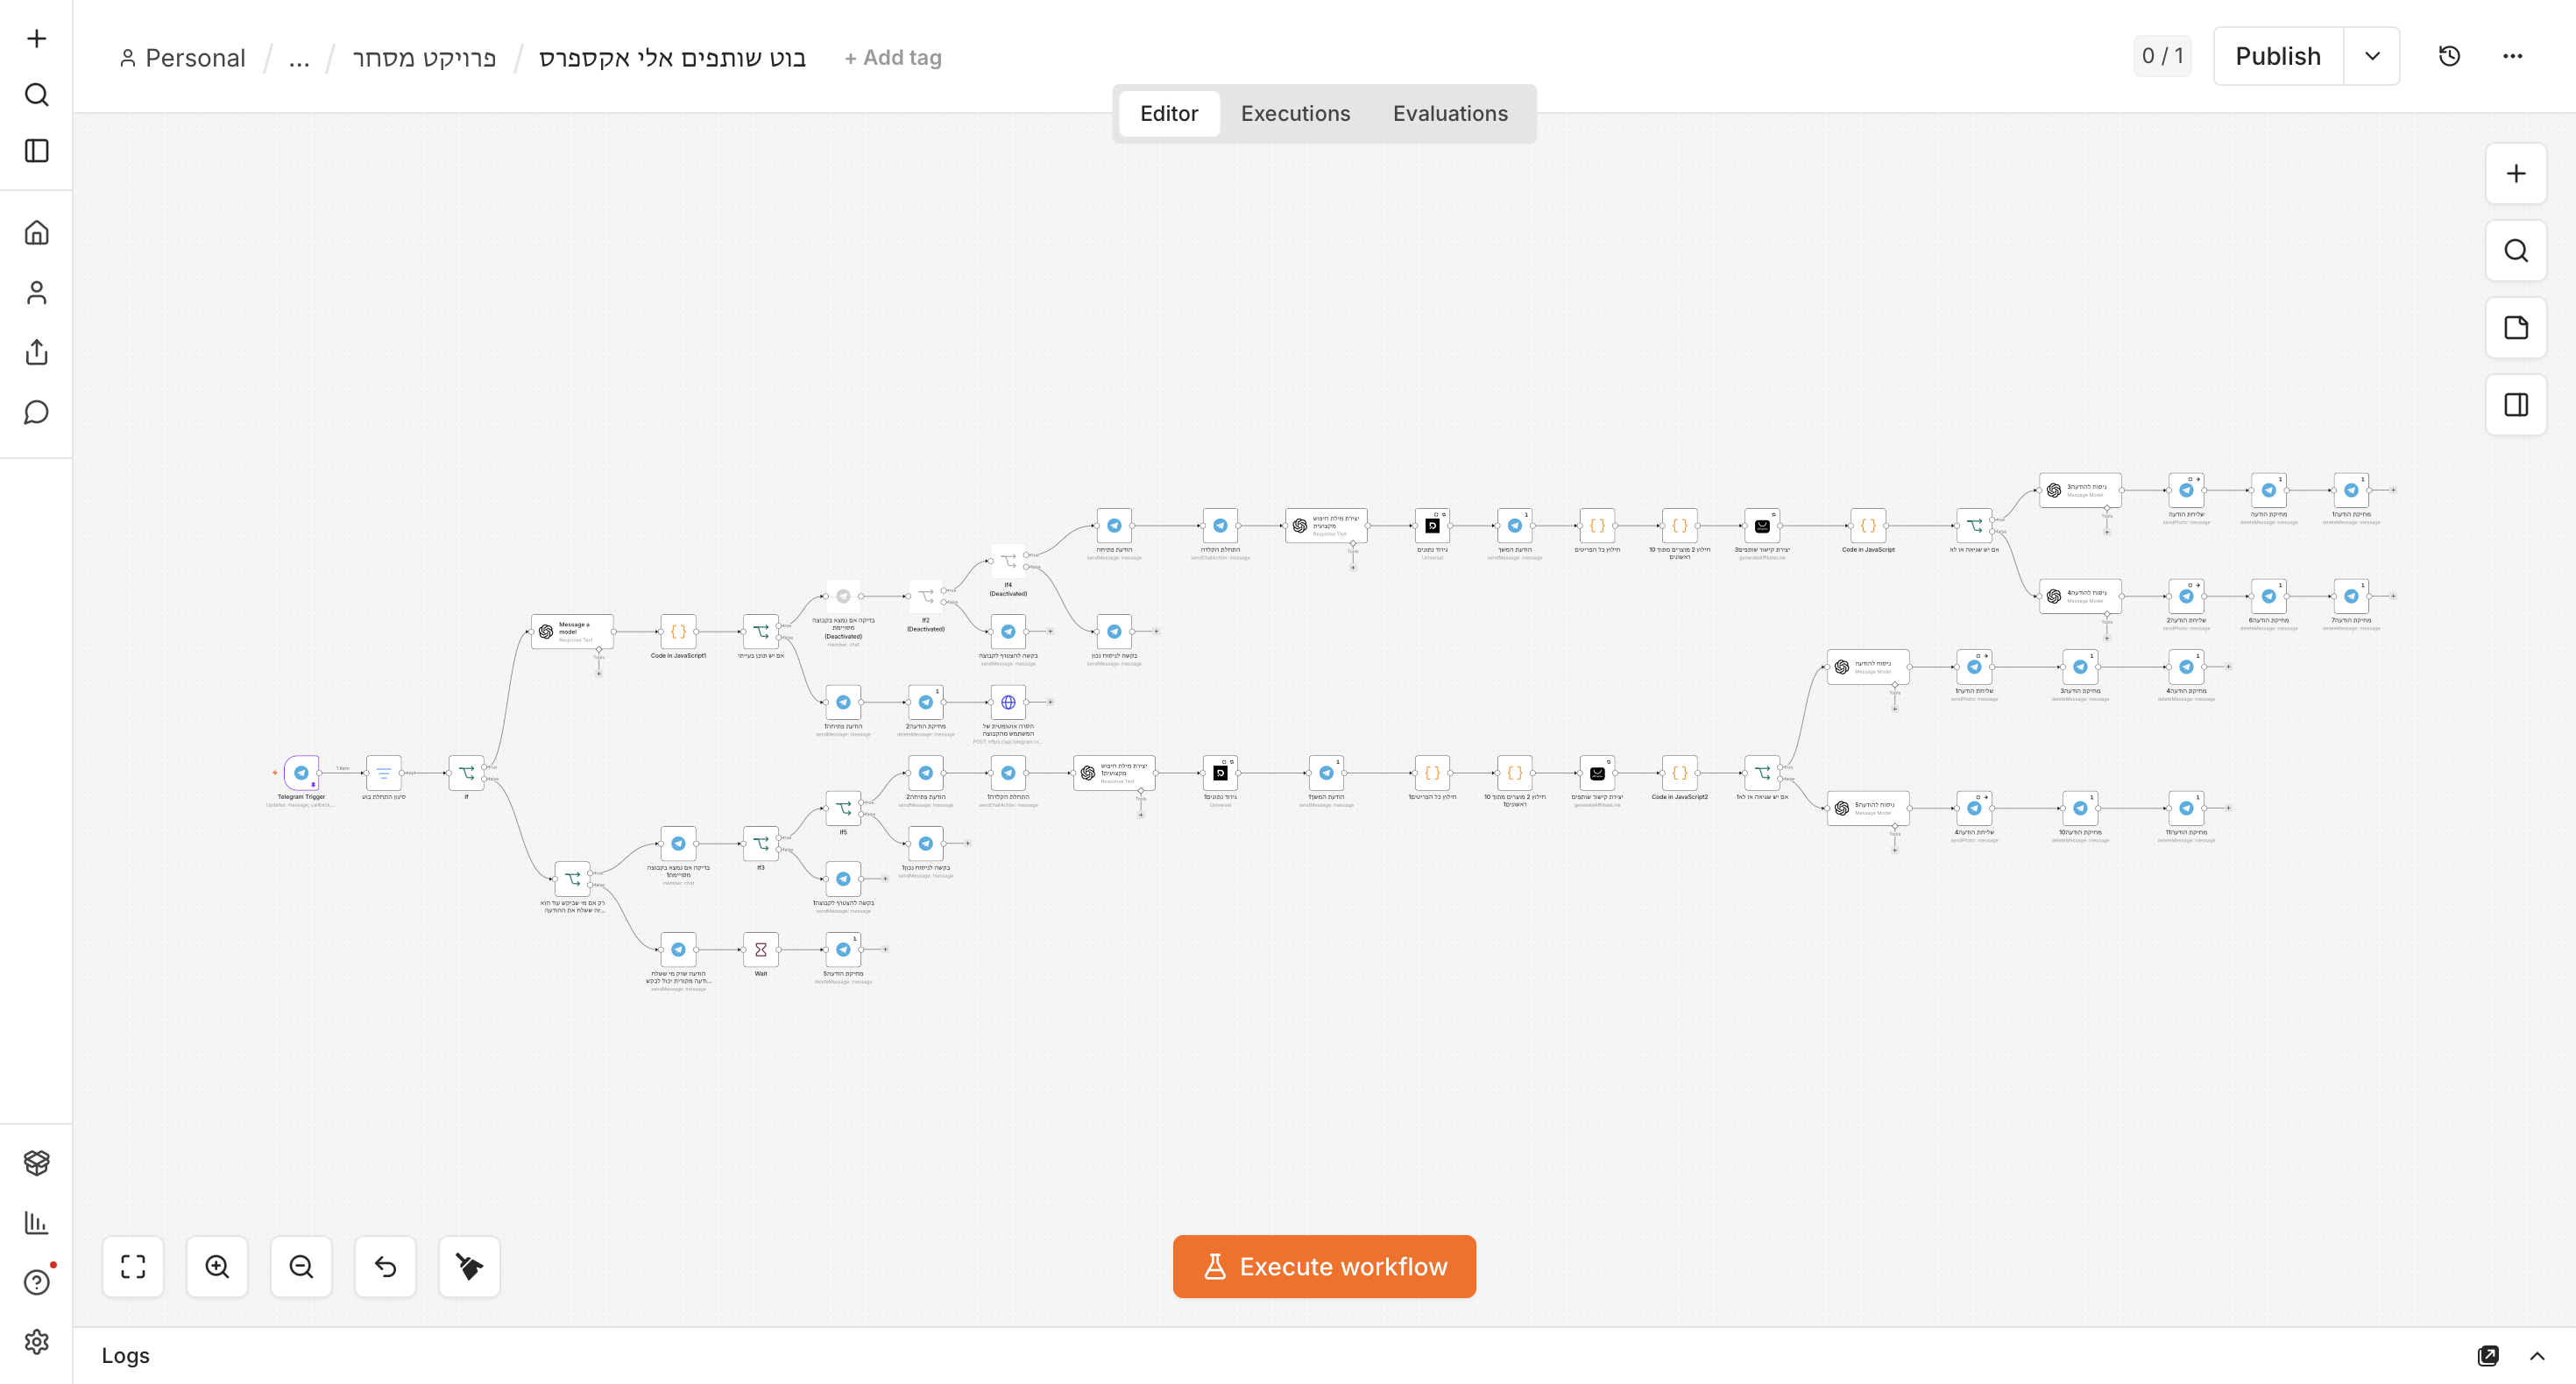Open the insights chart icon

tap(36, 1222)
